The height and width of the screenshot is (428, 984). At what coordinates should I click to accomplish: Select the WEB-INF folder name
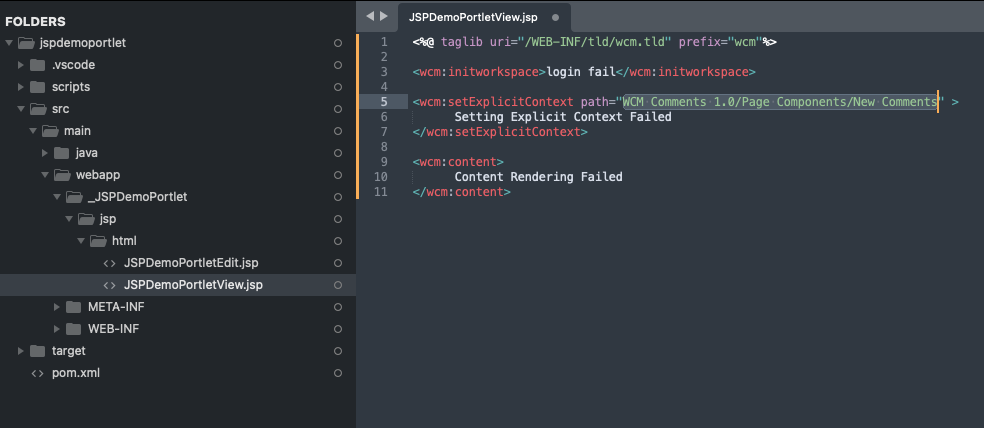pyautogui.click(x=114, y=329)
